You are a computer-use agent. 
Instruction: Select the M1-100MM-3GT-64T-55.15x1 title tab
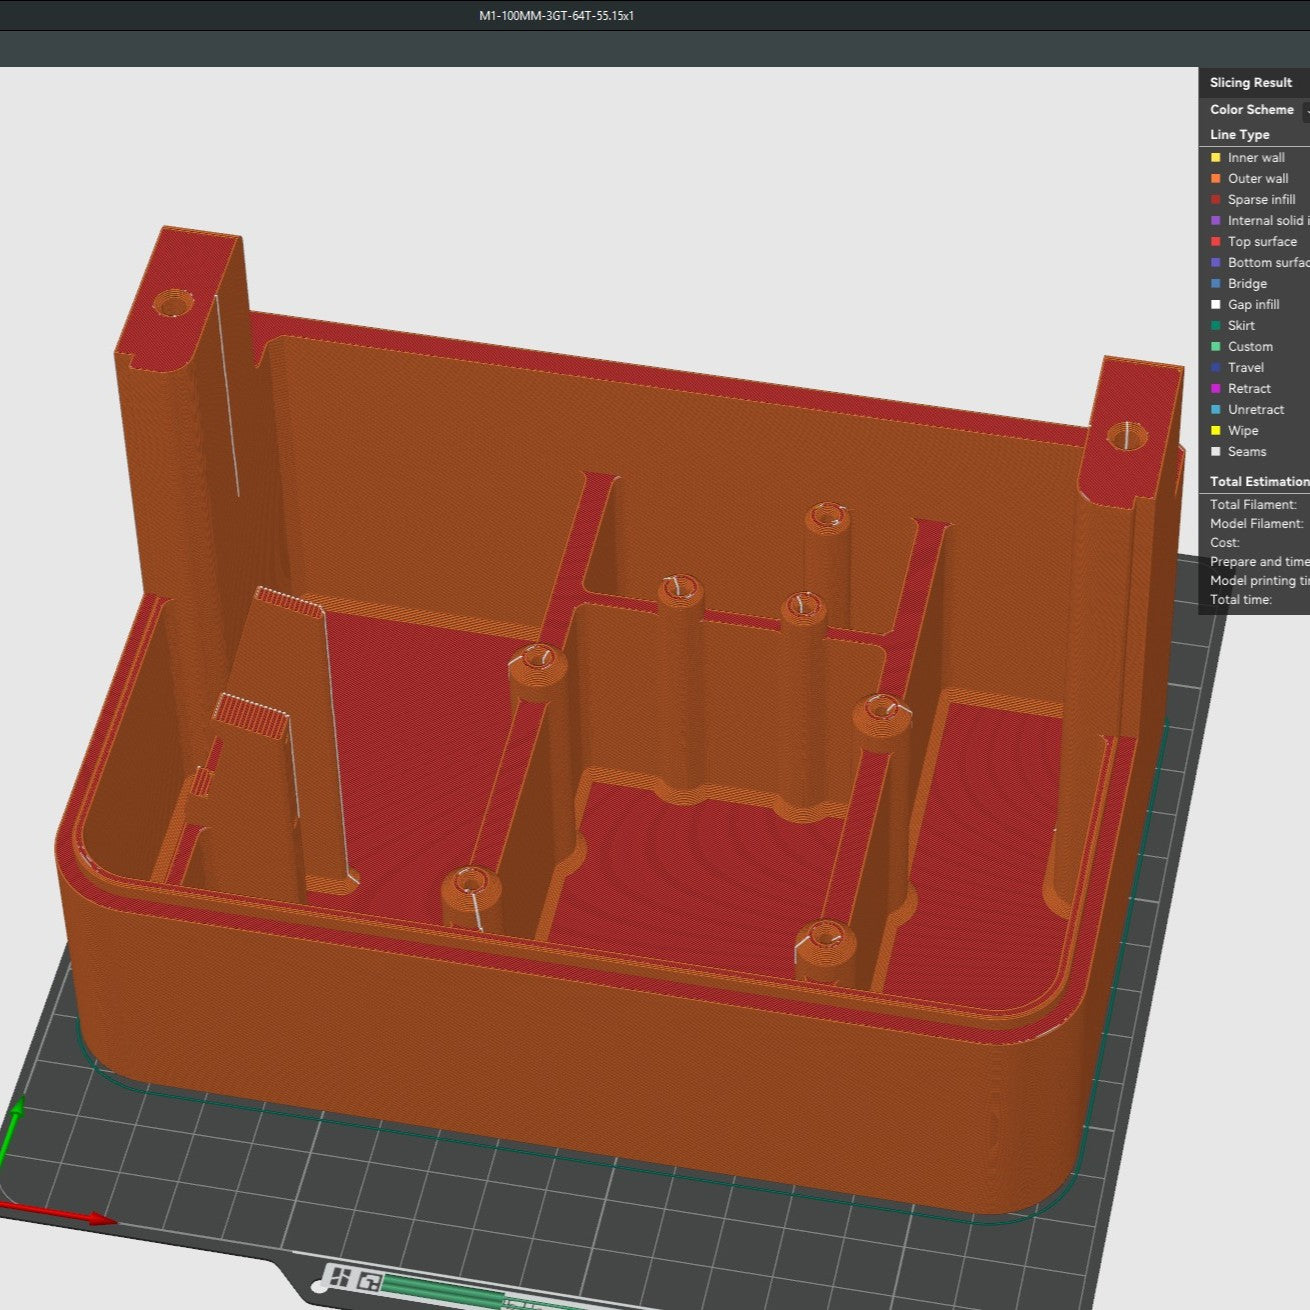pyautogui.click(x=557, y=15)
